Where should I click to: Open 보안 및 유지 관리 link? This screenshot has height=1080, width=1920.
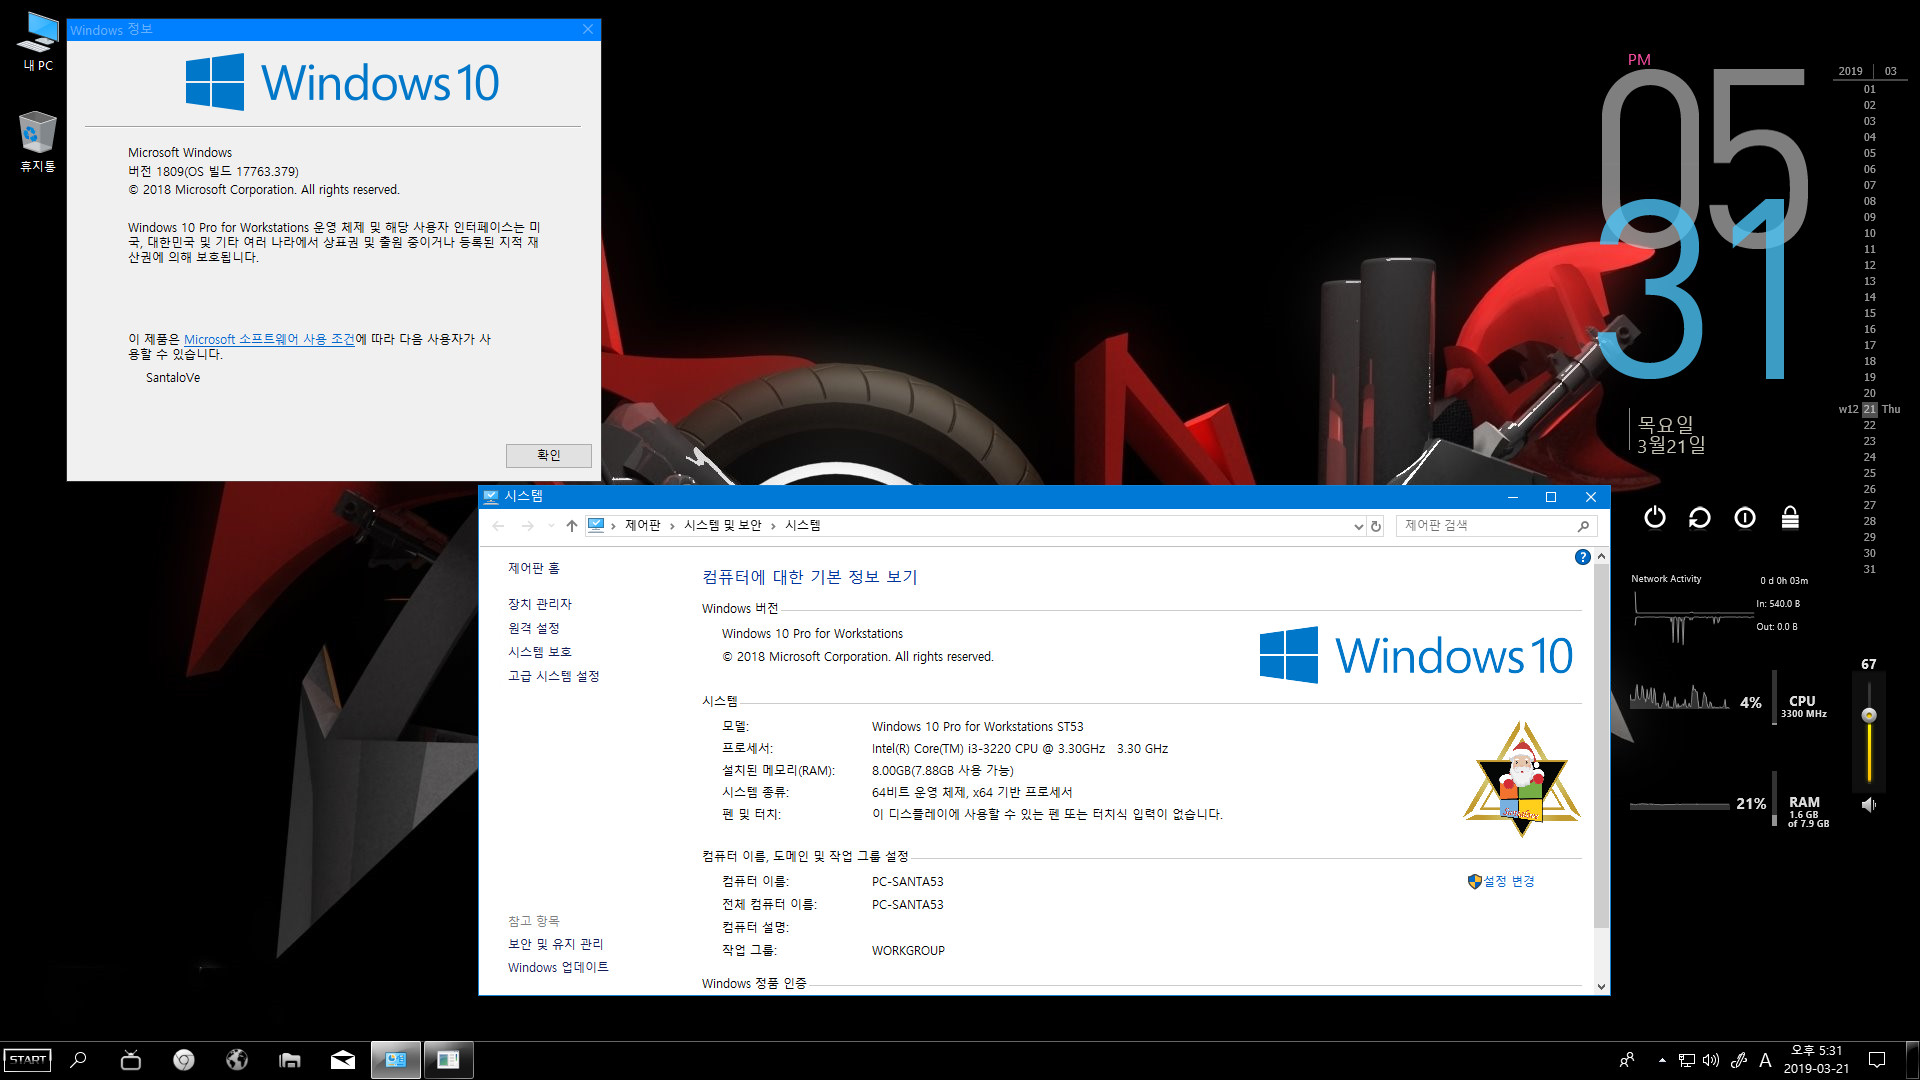(555, 944)
